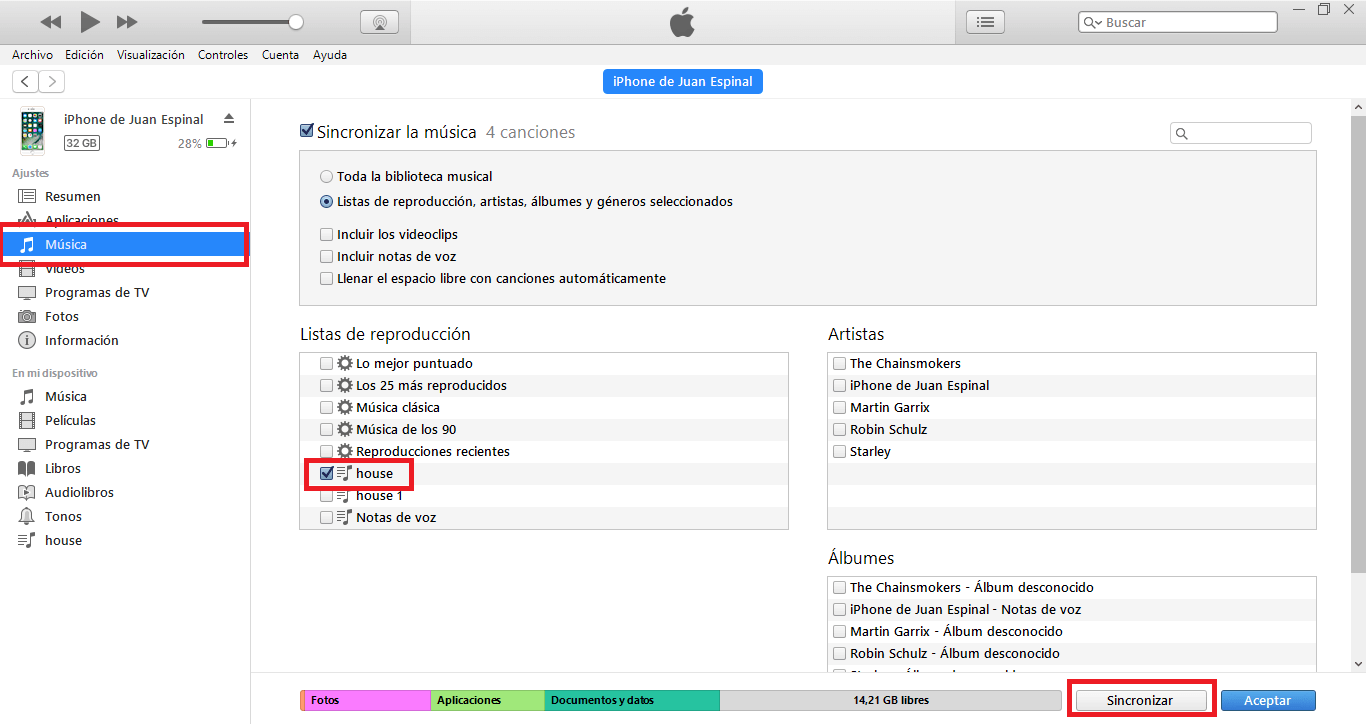Check Robin Schulz artist

click(x=840, y=429)
